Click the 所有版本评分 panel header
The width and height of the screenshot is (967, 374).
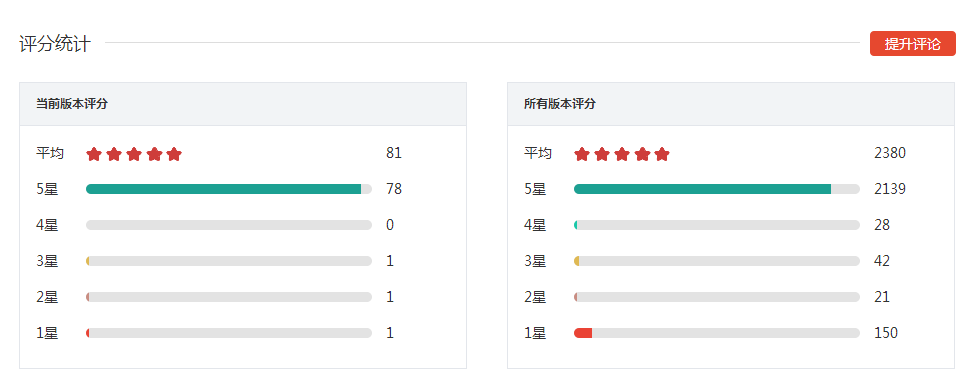(x=731, y=104)
